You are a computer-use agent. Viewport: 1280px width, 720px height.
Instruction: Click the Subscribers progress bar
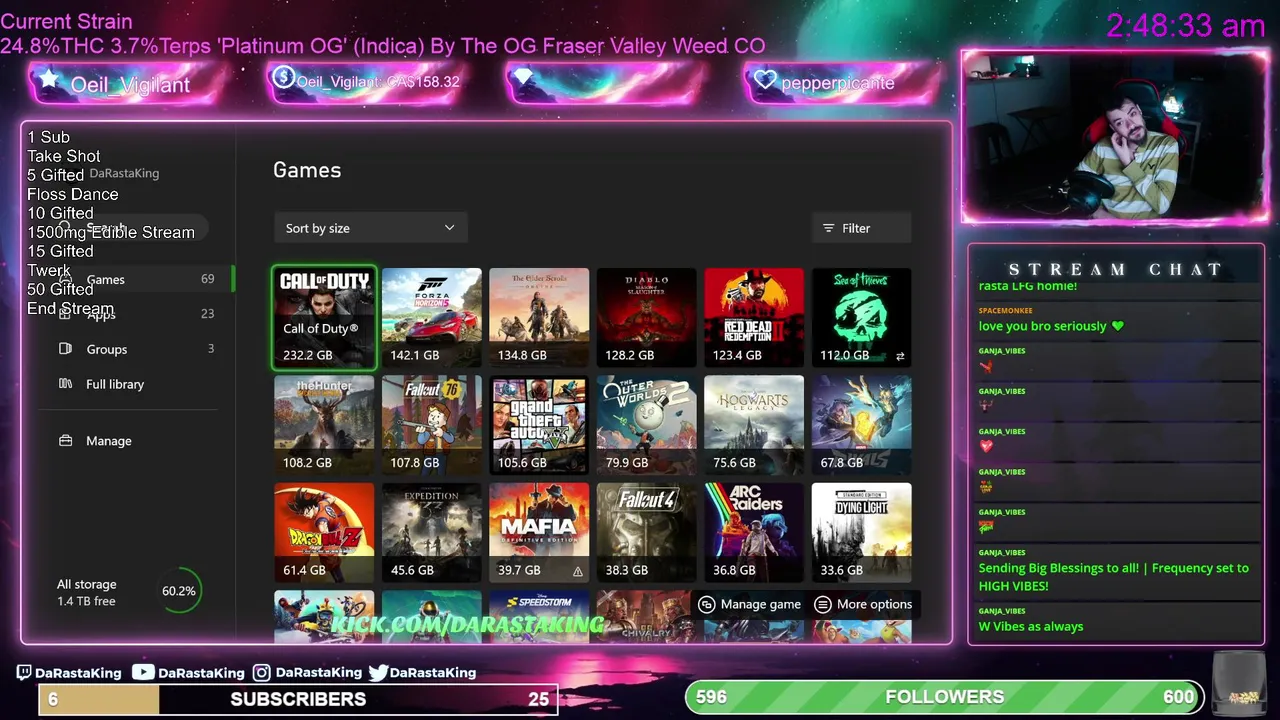298,699
